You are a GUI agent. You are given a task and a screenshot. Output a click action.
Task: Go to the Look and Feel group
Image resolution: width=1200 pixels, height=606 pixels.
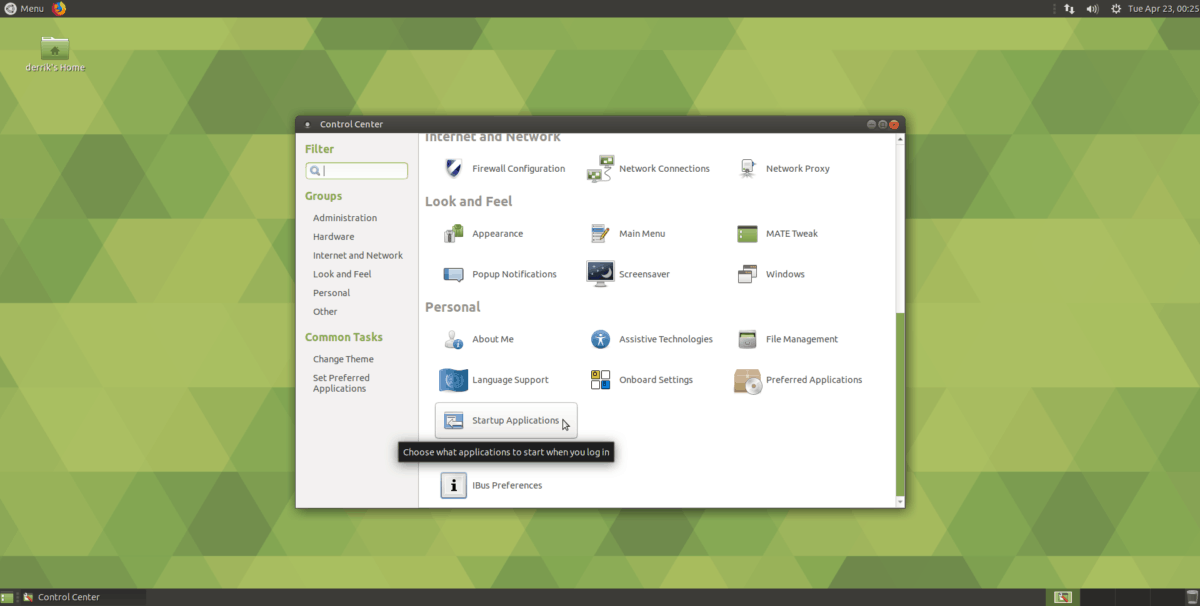coord(342,274)
